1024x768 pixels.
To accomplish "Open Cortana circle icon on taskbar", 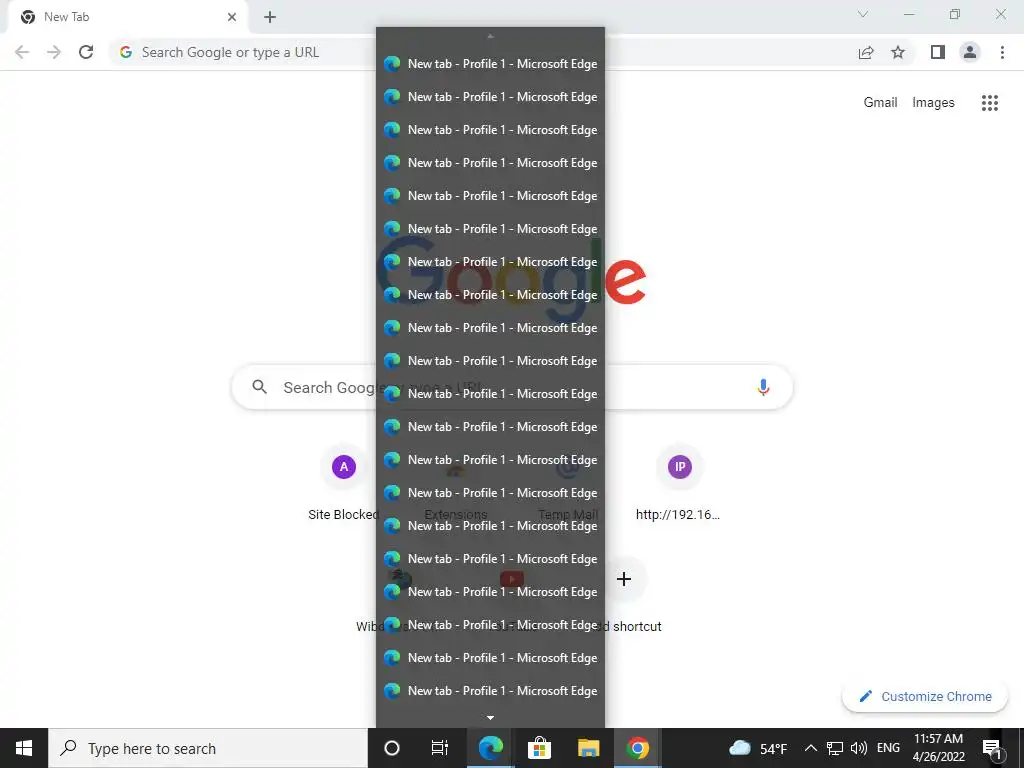I will click(x=392, y=748).
